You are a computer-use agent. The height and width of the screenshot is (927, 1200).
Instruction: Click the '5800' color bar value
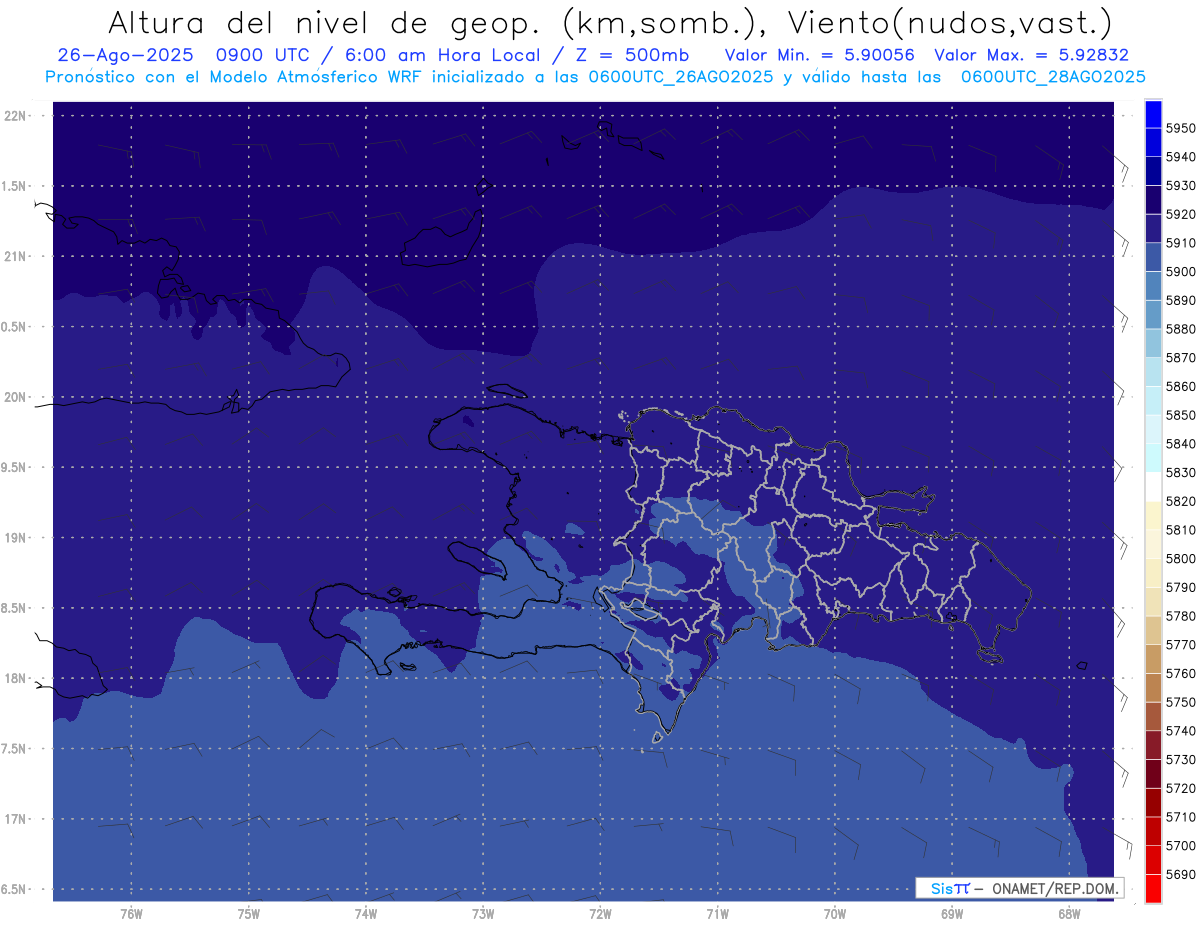[1181, 559]
